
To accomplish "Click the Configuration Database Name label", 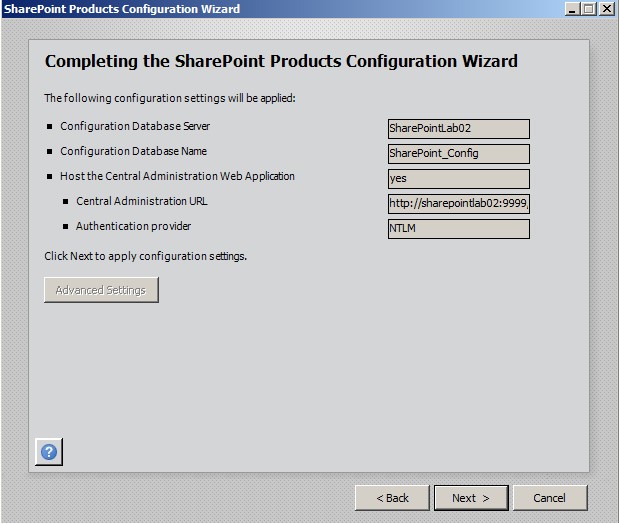I will [x=134, y=152].
